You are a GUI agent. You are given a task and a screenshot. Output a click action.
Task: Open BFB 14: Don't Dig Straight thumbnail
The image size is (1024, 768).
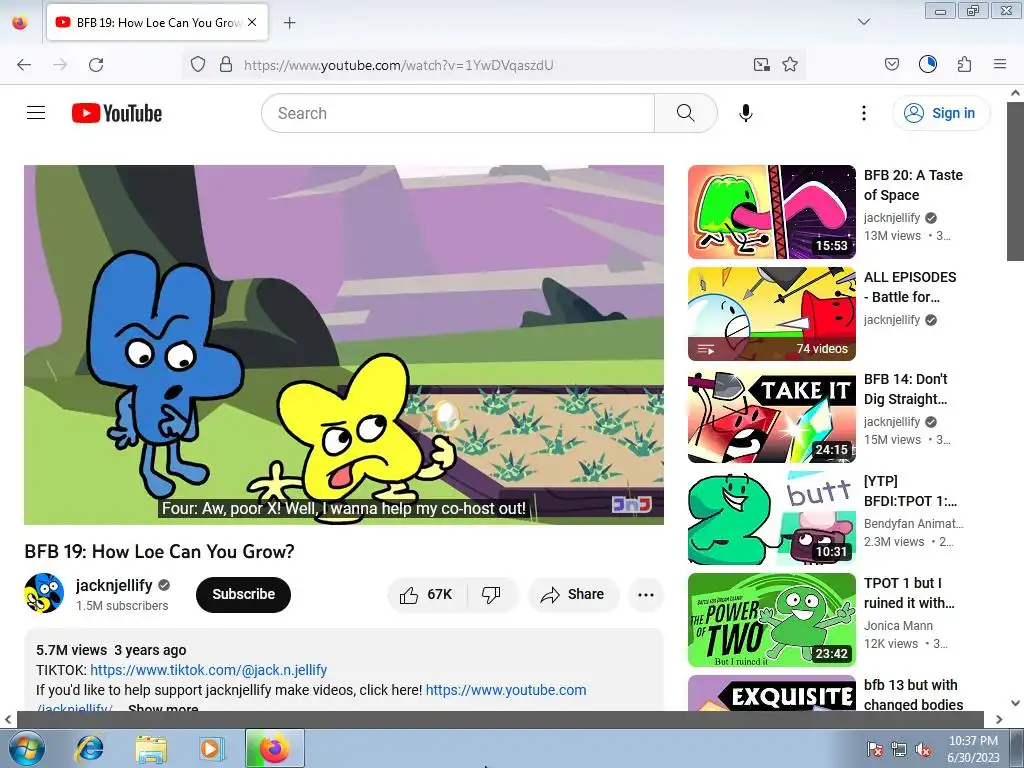772,416
